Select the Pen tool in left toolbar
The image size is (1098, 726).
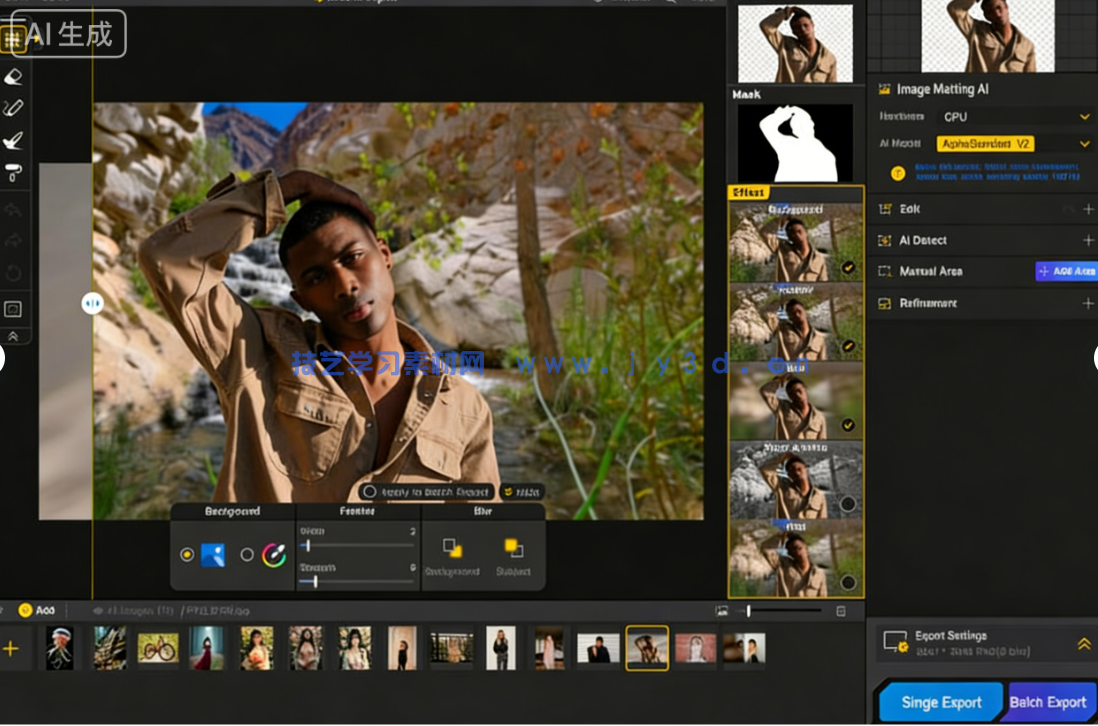tap(14, 107)
